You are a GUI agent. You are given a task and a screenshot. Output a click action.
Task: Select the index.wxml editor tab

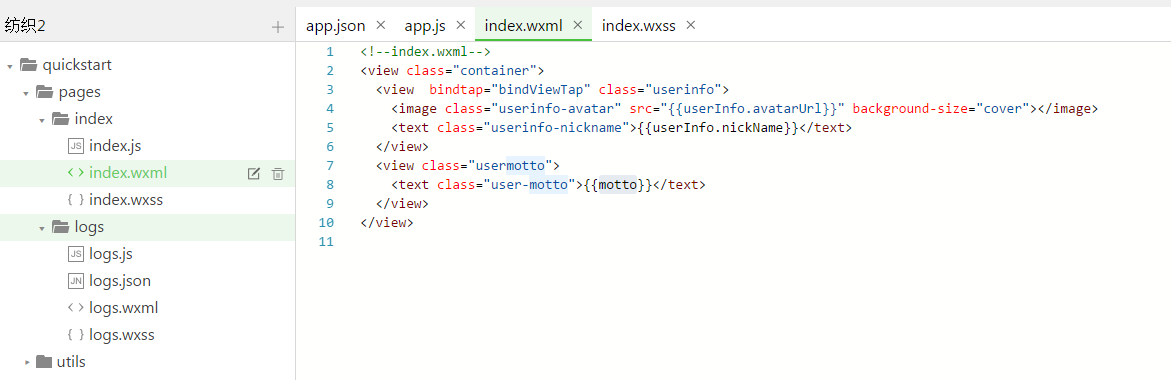tap(524, 26)
